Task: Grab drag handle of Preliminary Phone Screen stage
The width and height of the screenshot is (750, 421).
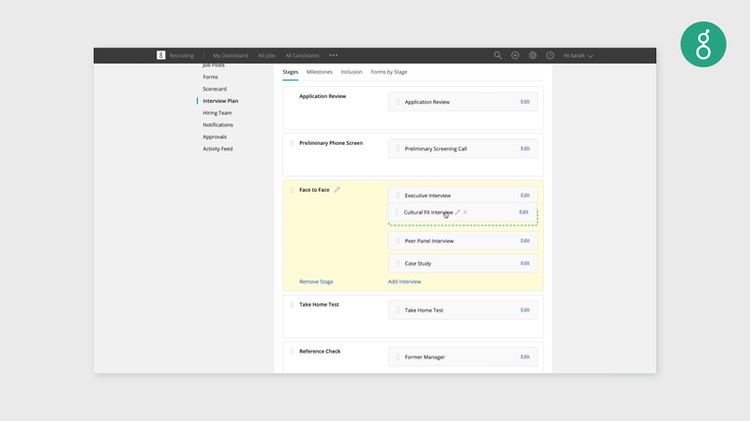Action: tap(292, 143)
